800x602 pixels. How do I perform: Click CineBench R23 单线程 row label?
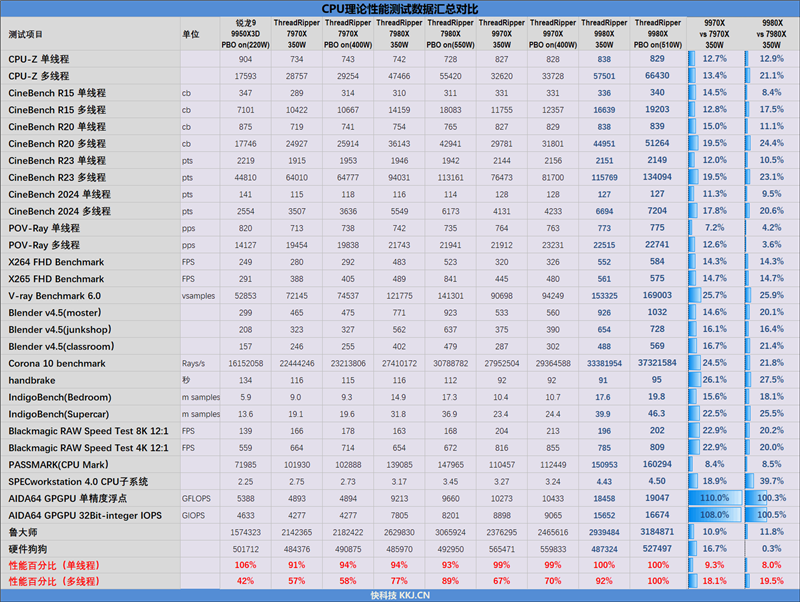coord(57,160)
